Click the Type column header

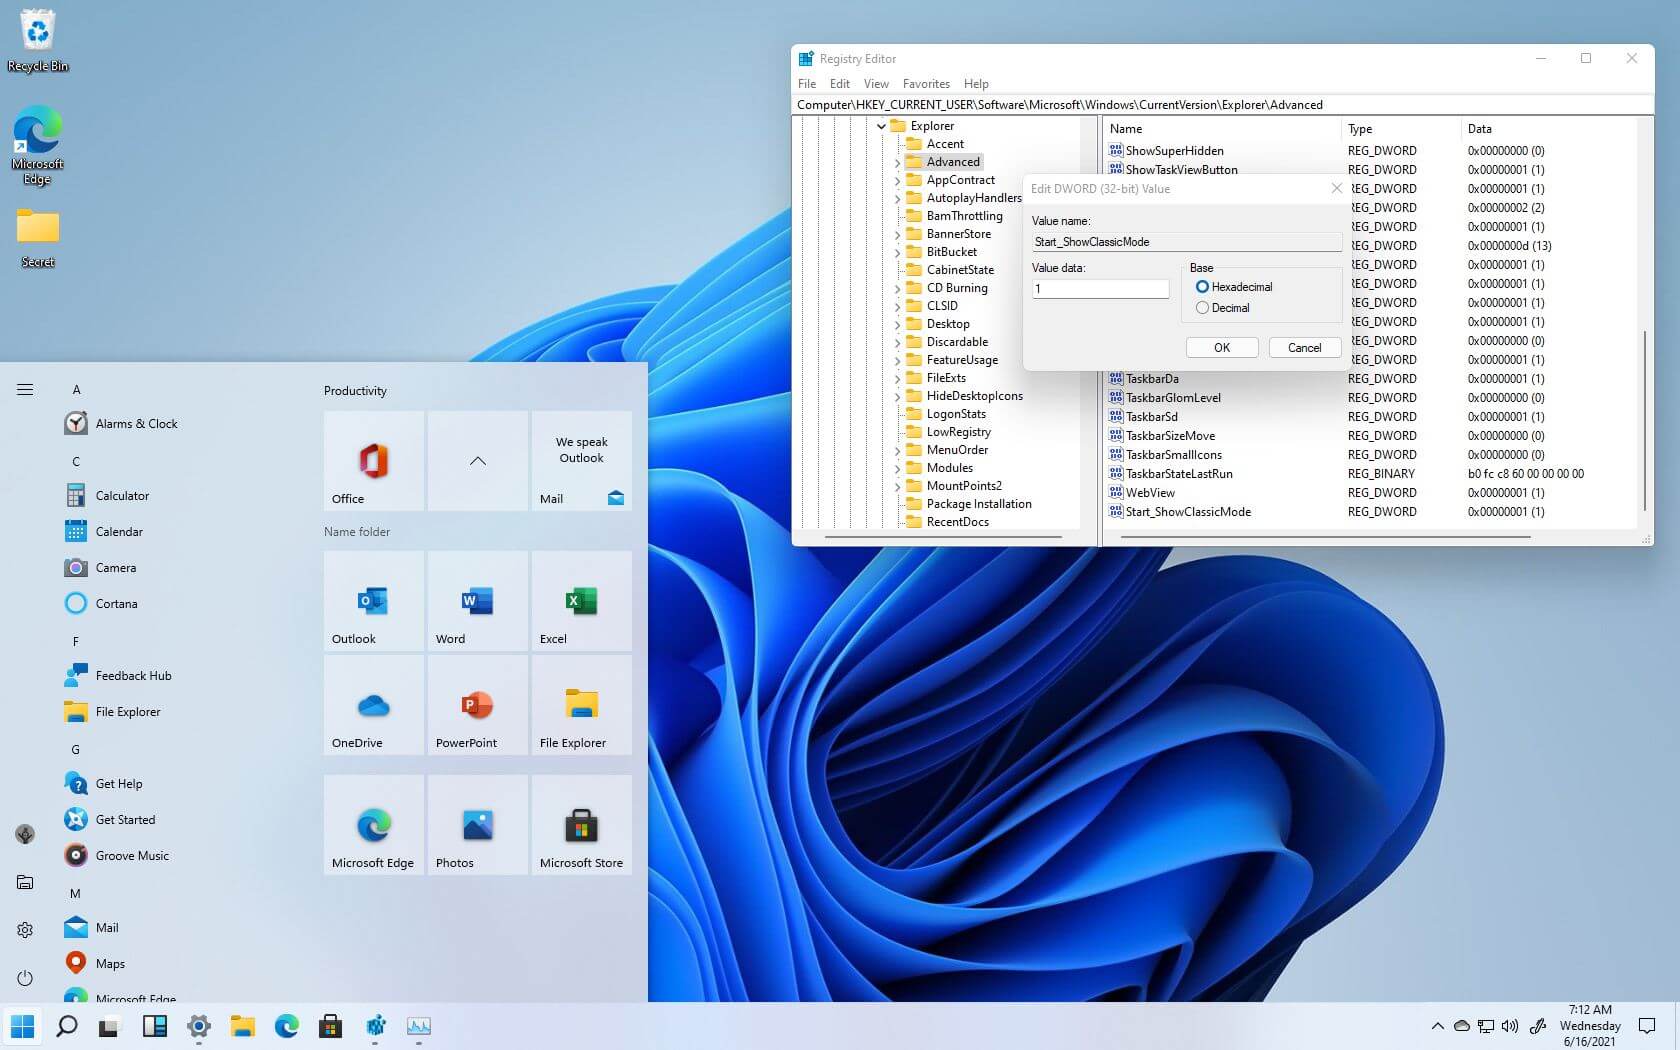[x=1400, y=129]
